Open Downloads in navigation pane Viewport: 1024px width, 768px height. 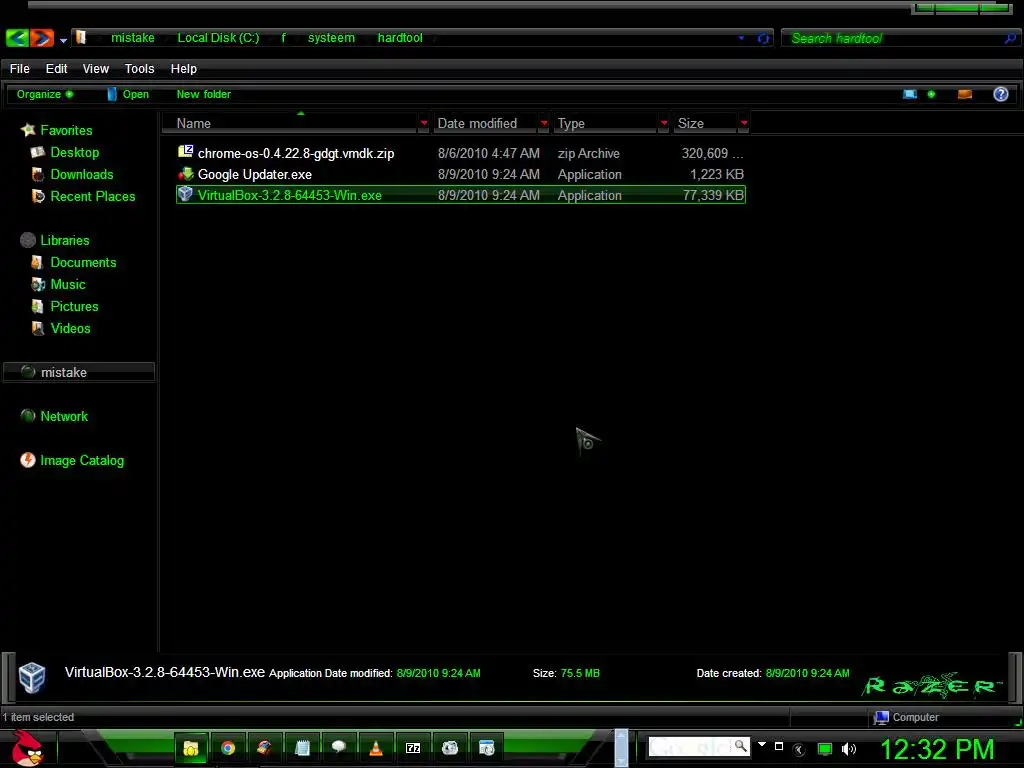(82, 174)
